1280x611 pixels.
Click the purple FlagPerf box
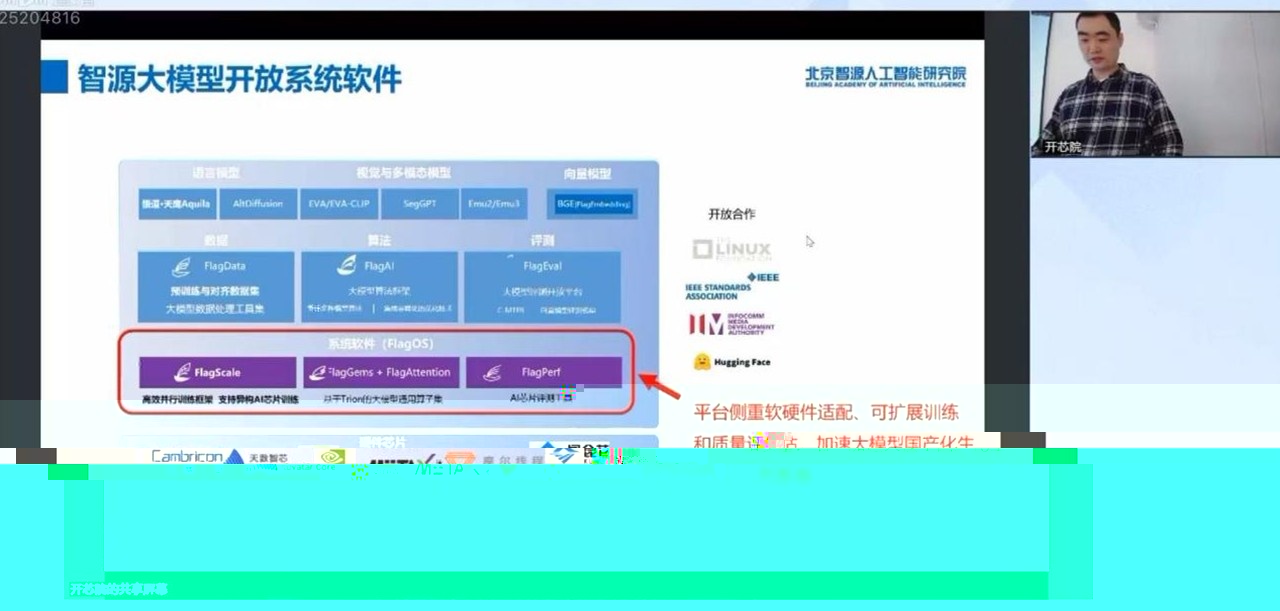coord(544,372)
